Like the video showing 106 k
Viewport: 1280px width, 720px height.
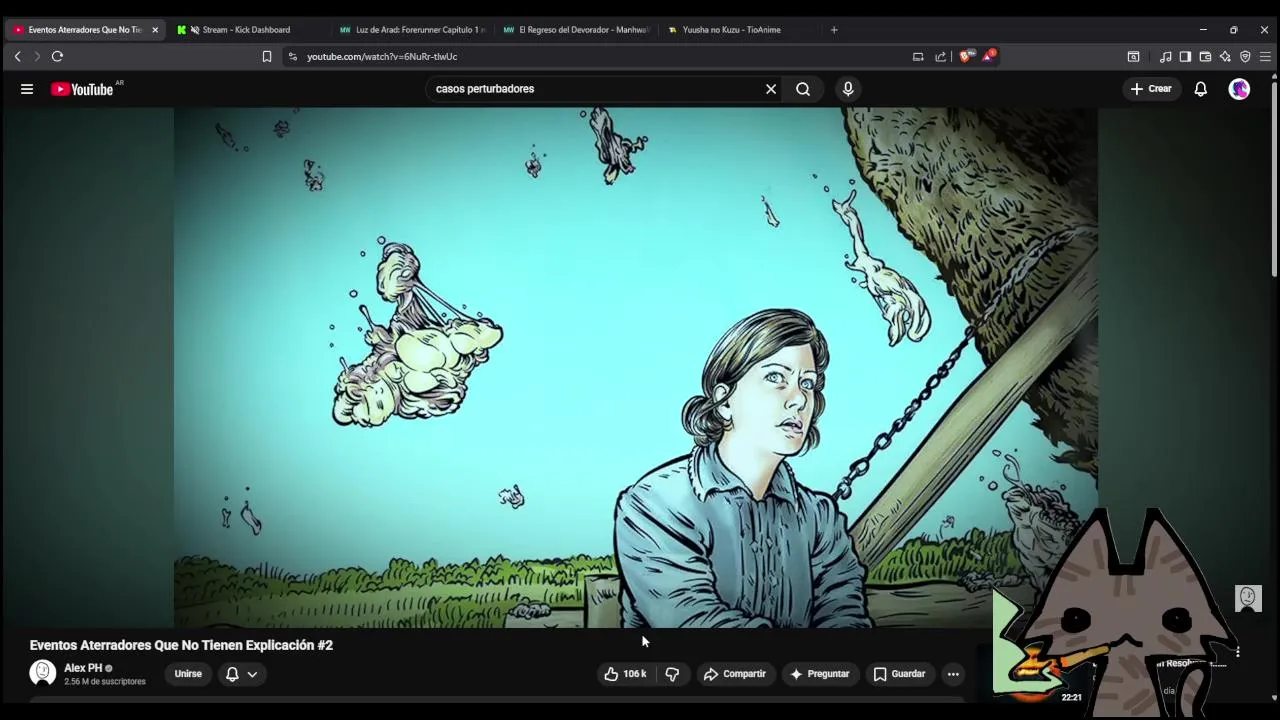tap(625, 674)
